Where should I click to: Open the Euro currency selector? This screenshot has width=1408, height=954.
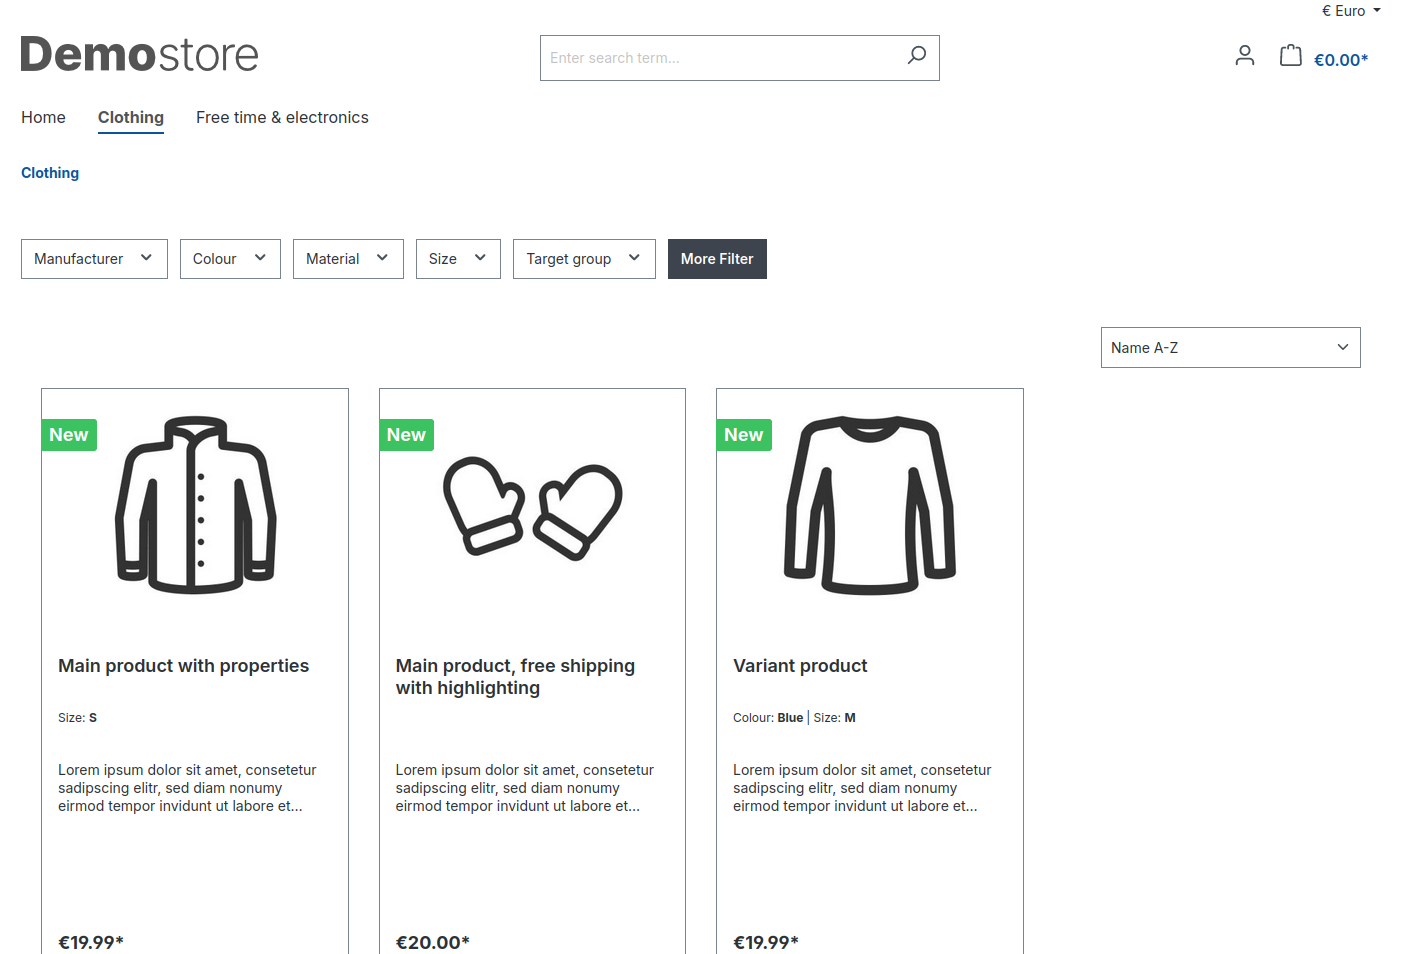click(1351, 11)
